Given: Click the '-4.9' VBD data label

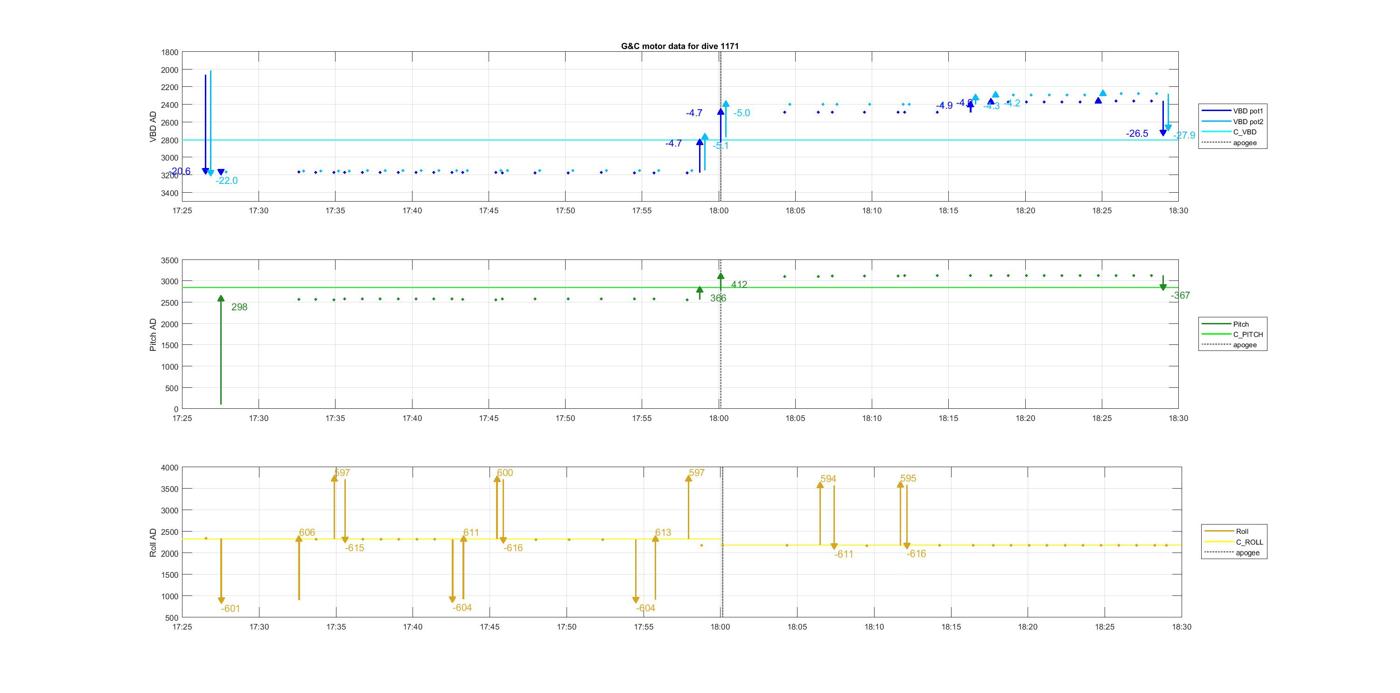Looking at the screenshot, I should [x=944, y=106].
